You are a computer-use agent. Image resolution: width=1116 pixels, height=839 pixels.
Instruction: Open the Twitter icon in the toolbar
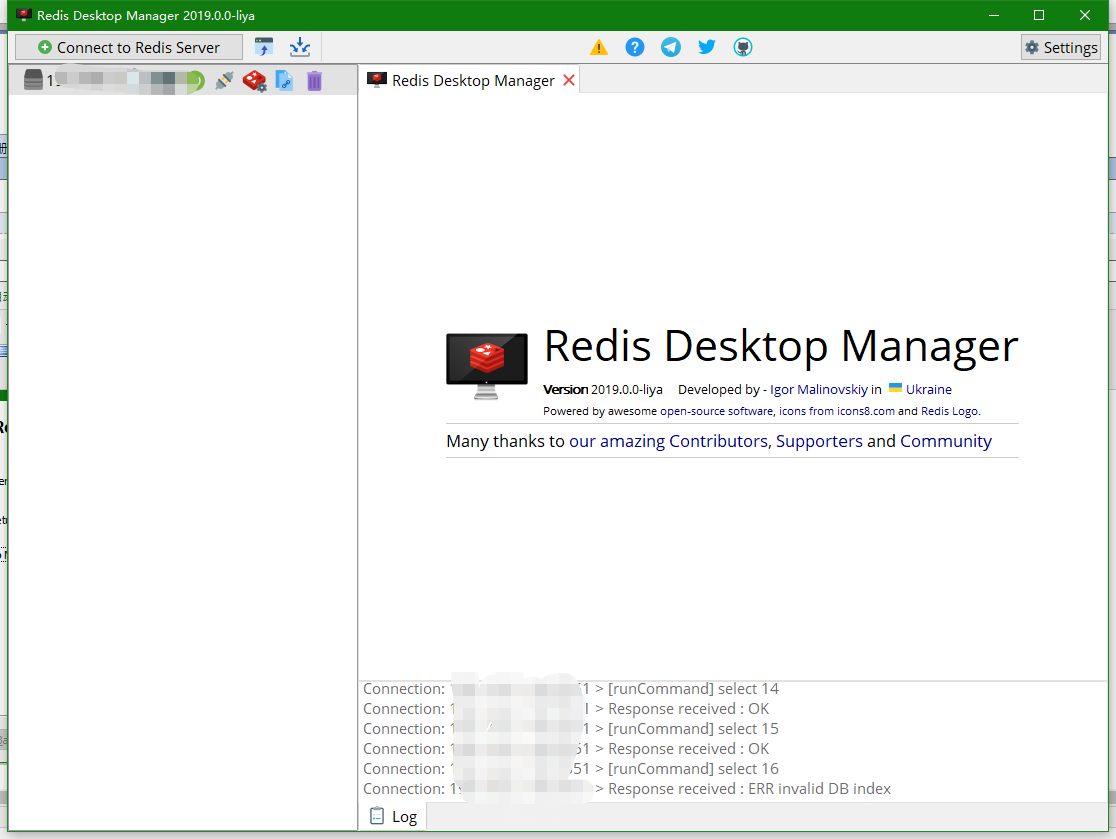tap(707, 46)
